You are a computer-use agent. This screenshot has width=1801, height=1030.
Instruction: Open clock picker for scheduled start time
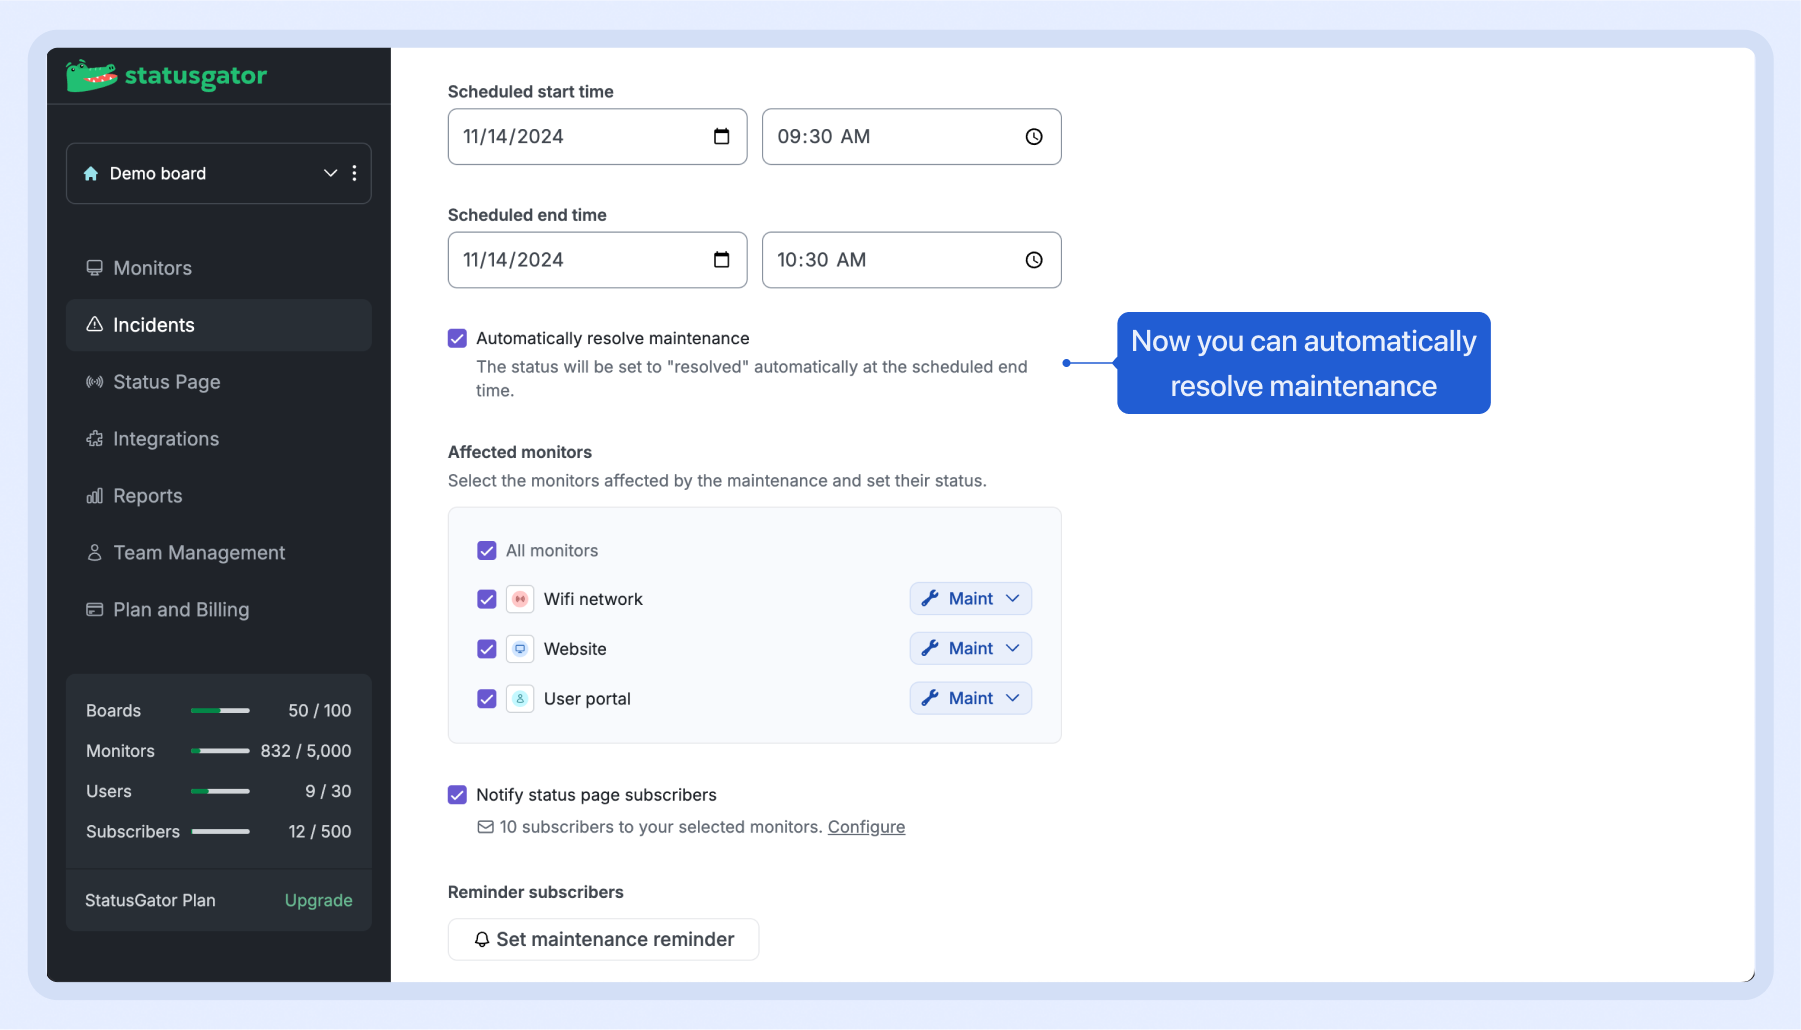1033,137
